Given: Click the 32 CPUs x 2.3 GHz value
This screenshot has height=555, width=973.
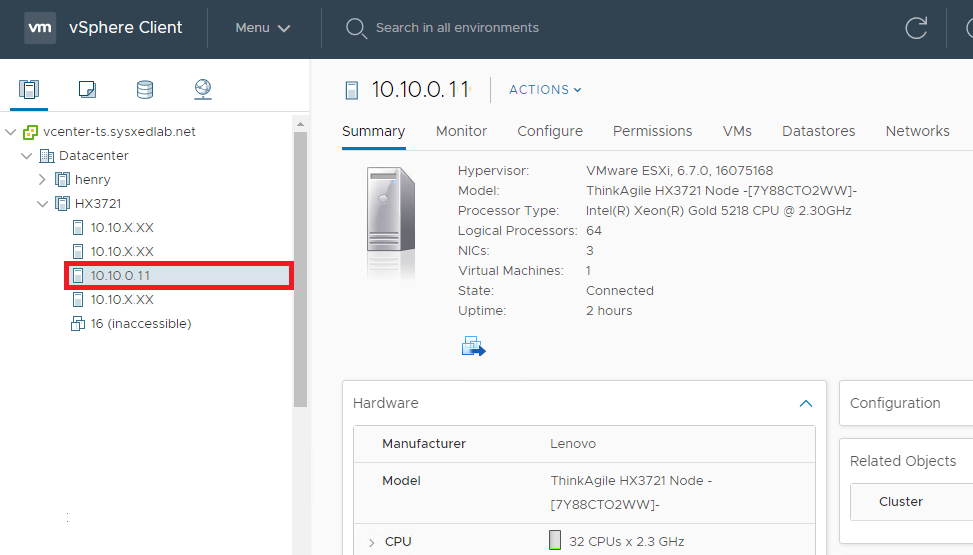Looking at the screenshot, I should (x=626, y=541).
